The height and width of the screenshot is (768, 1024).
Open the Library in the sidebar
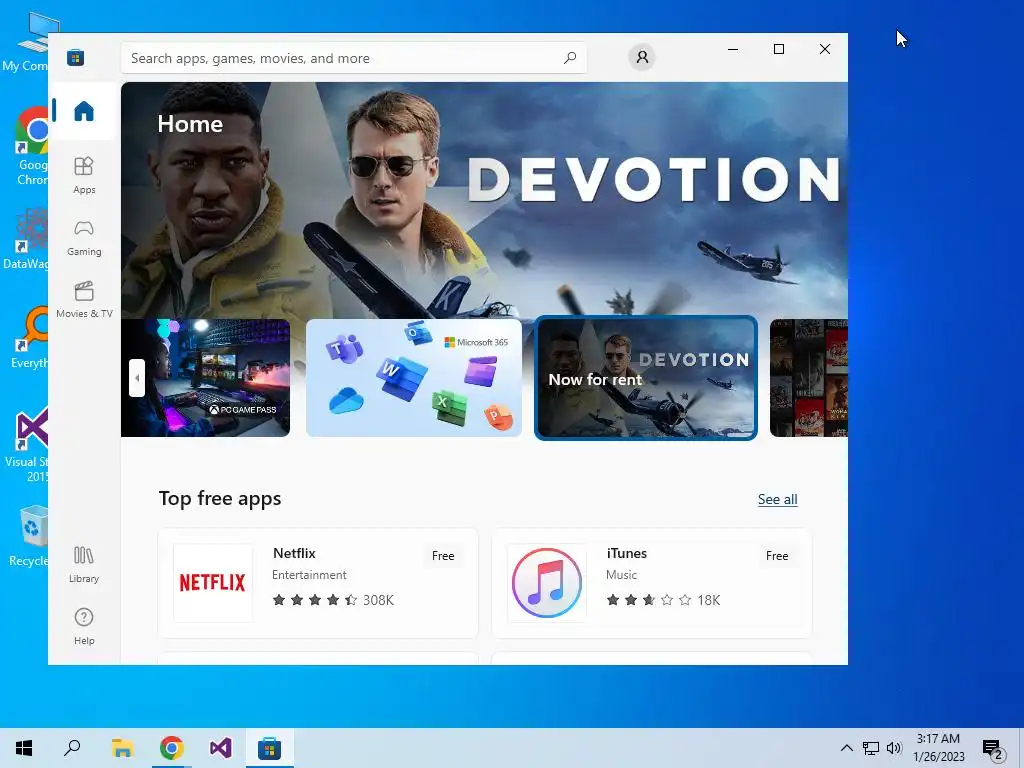coord(84,564)
